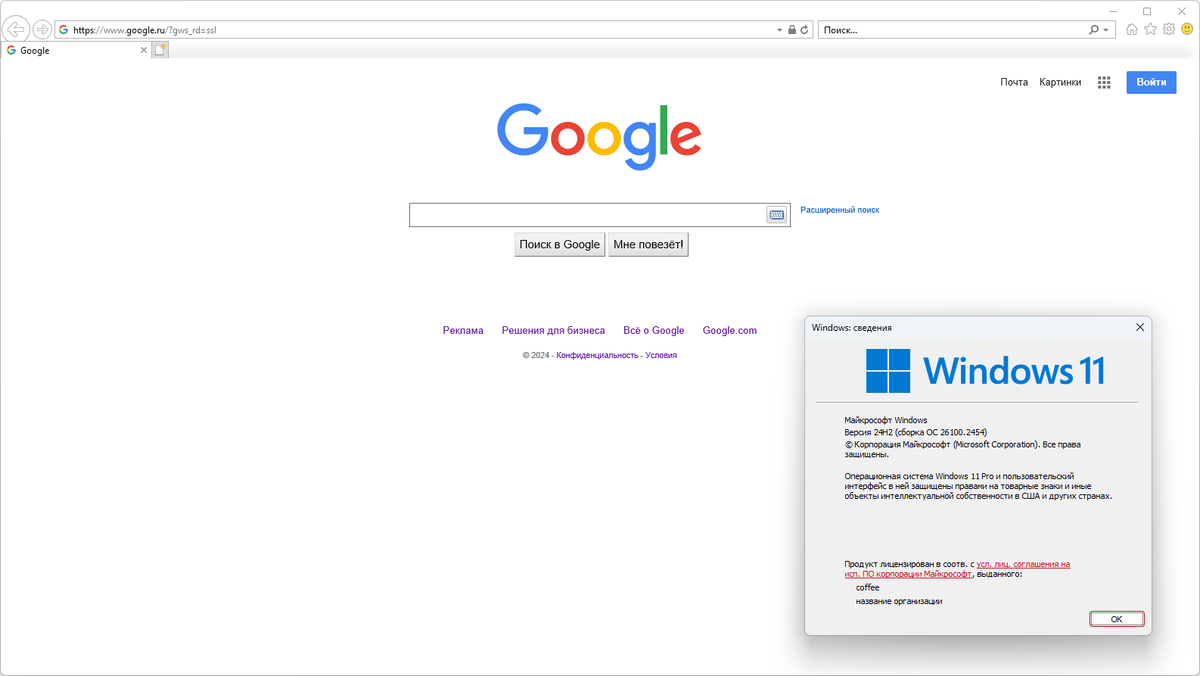
Task: Click the Операционная система Windows 11 Pro paragraph
Action: click(x=978, y=486)
